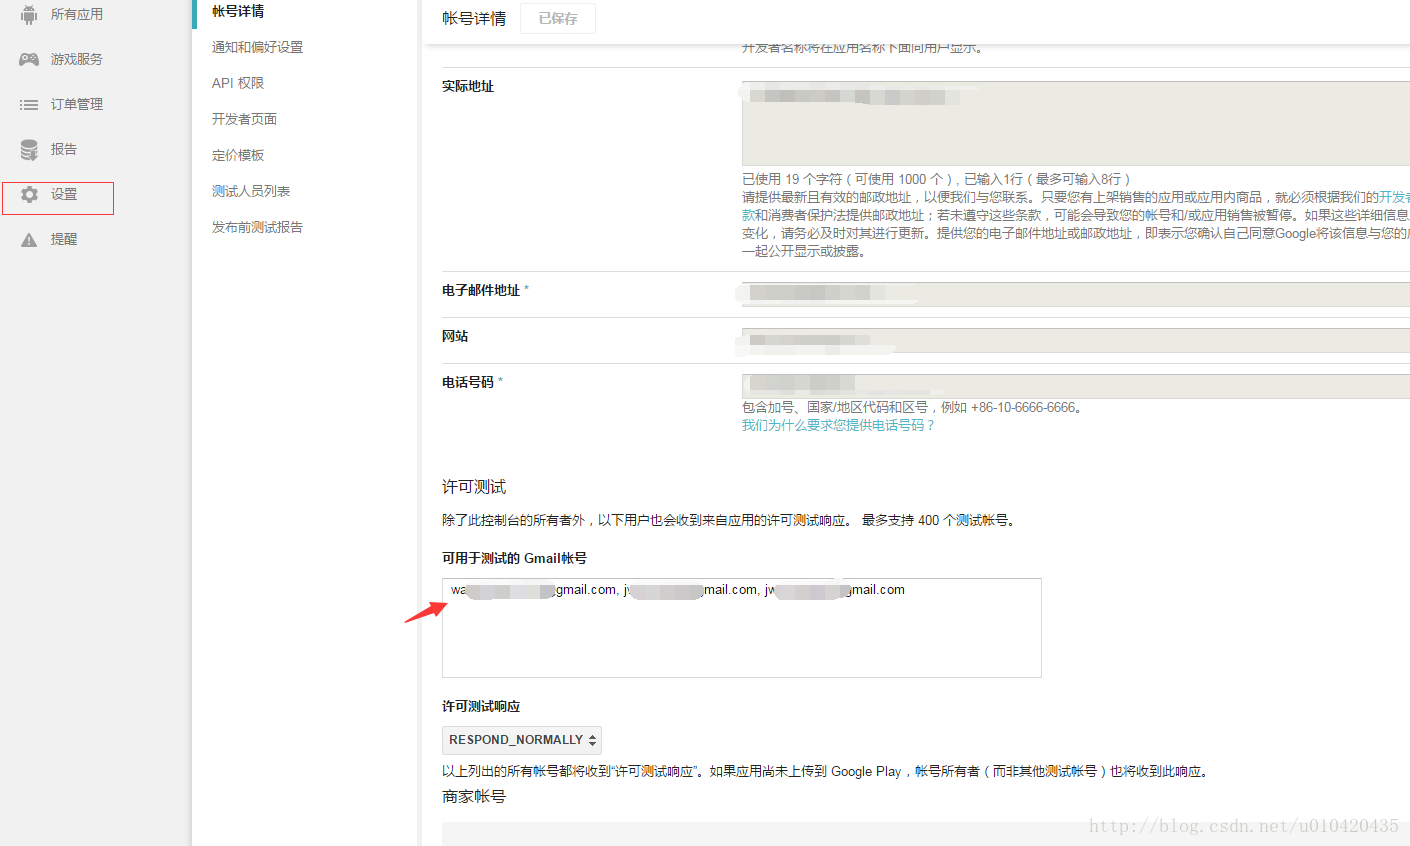
Task: Open 订单管理 in the sidebar
Action: pos(77,104)
